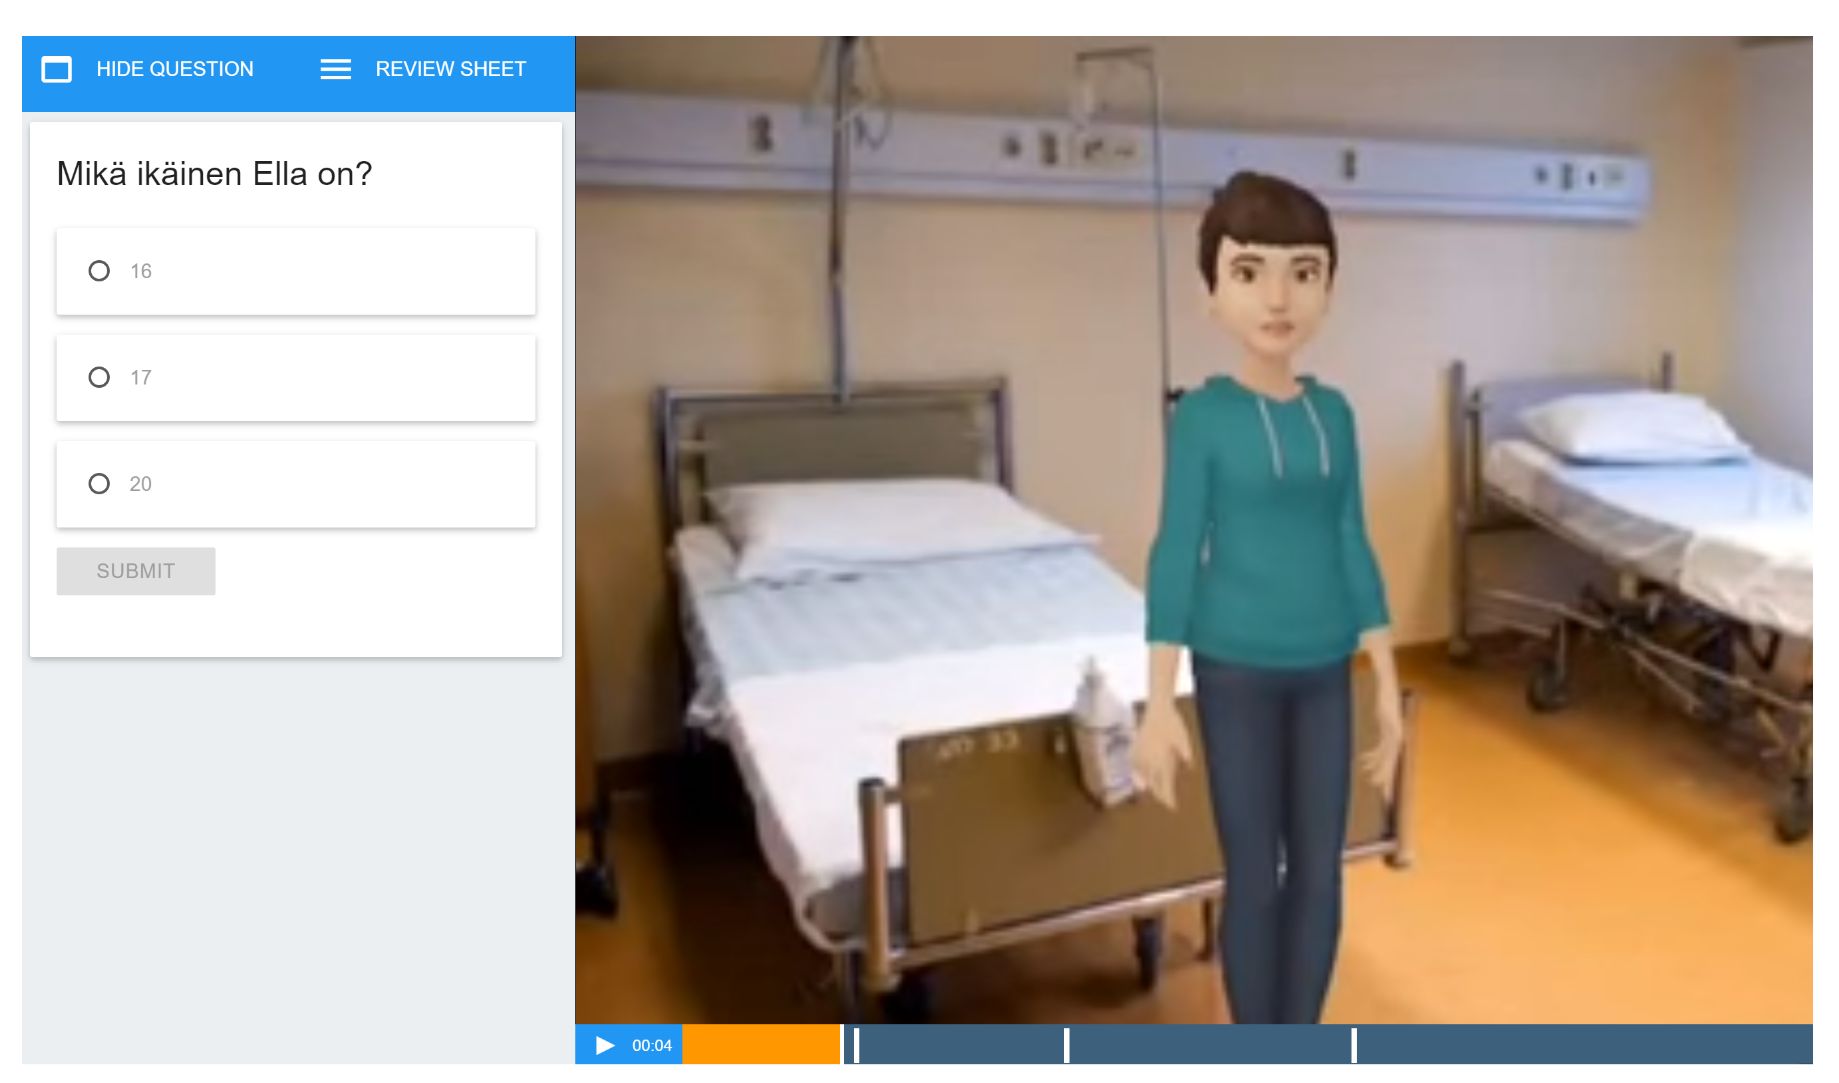
Task: Click the Hide Question window icon
Action: pyautogui.click(x=57, y=69)
